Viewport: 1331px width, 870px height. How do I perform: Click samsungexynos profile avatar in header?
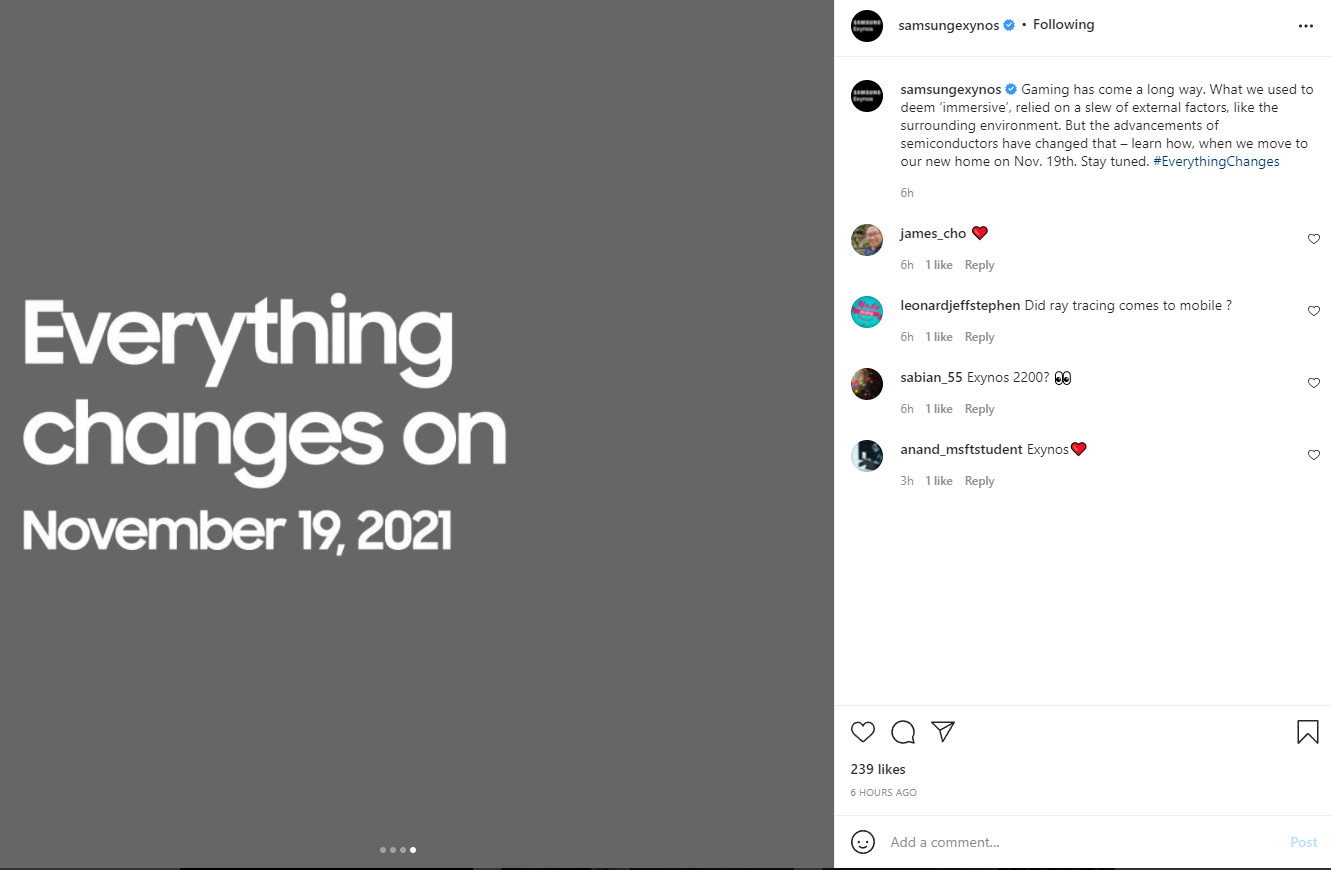click(867, 26)
